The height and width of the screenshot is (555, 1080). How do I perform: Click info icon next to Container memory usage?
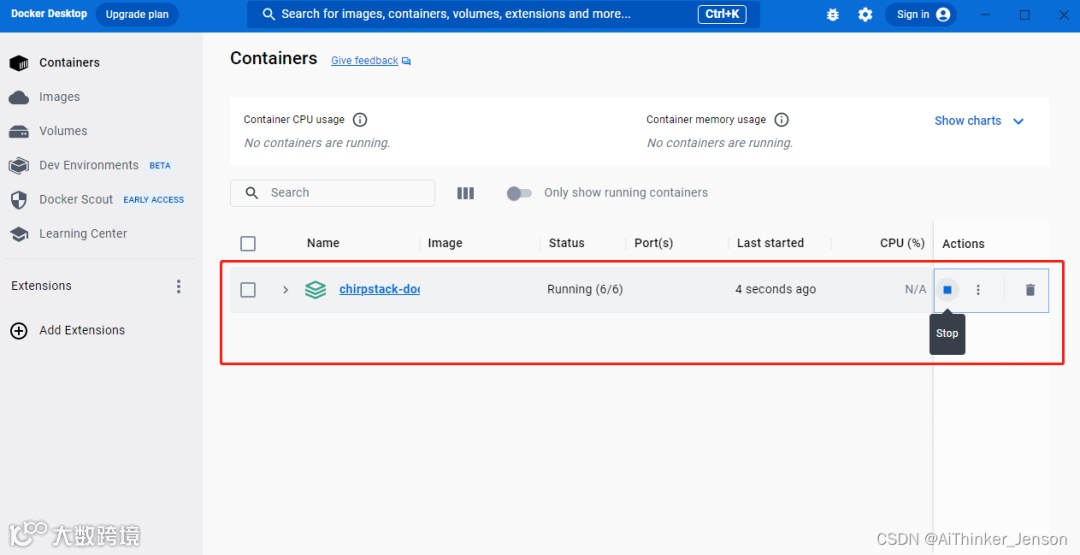click(781, 120)
